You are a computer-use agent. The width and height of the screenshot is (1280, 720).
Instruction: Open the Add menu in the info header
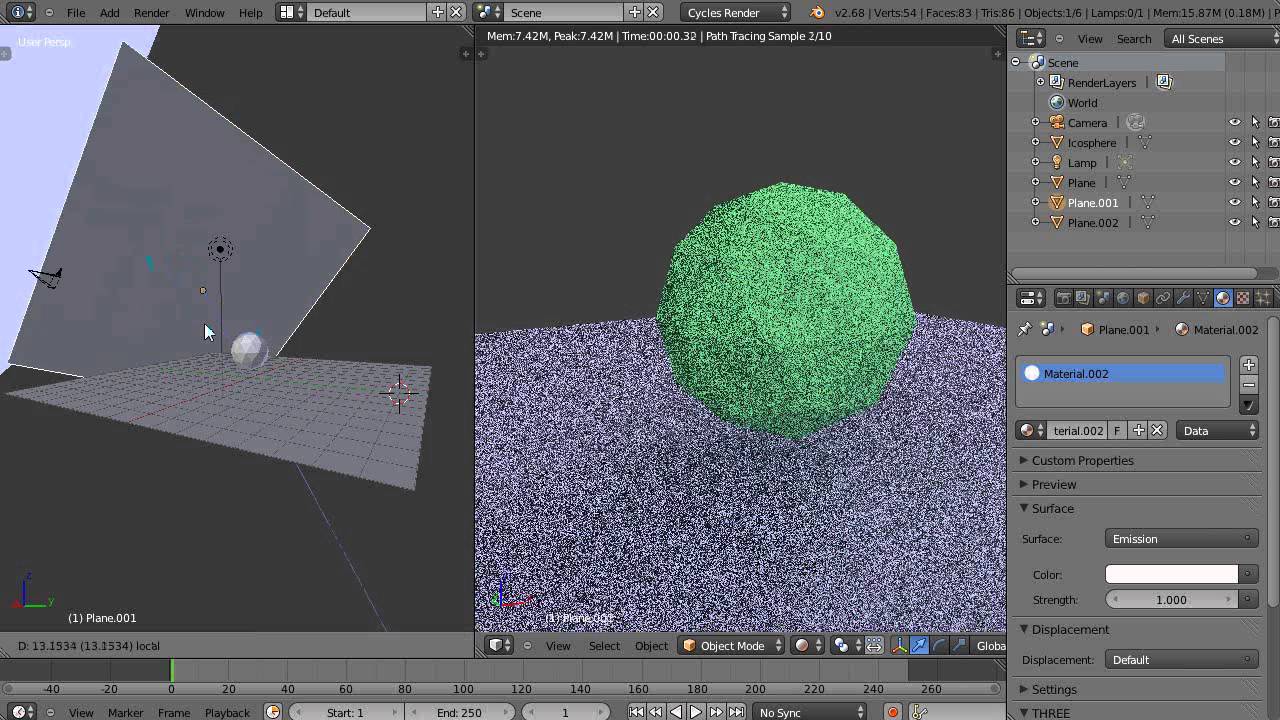[x=110, y=13]
